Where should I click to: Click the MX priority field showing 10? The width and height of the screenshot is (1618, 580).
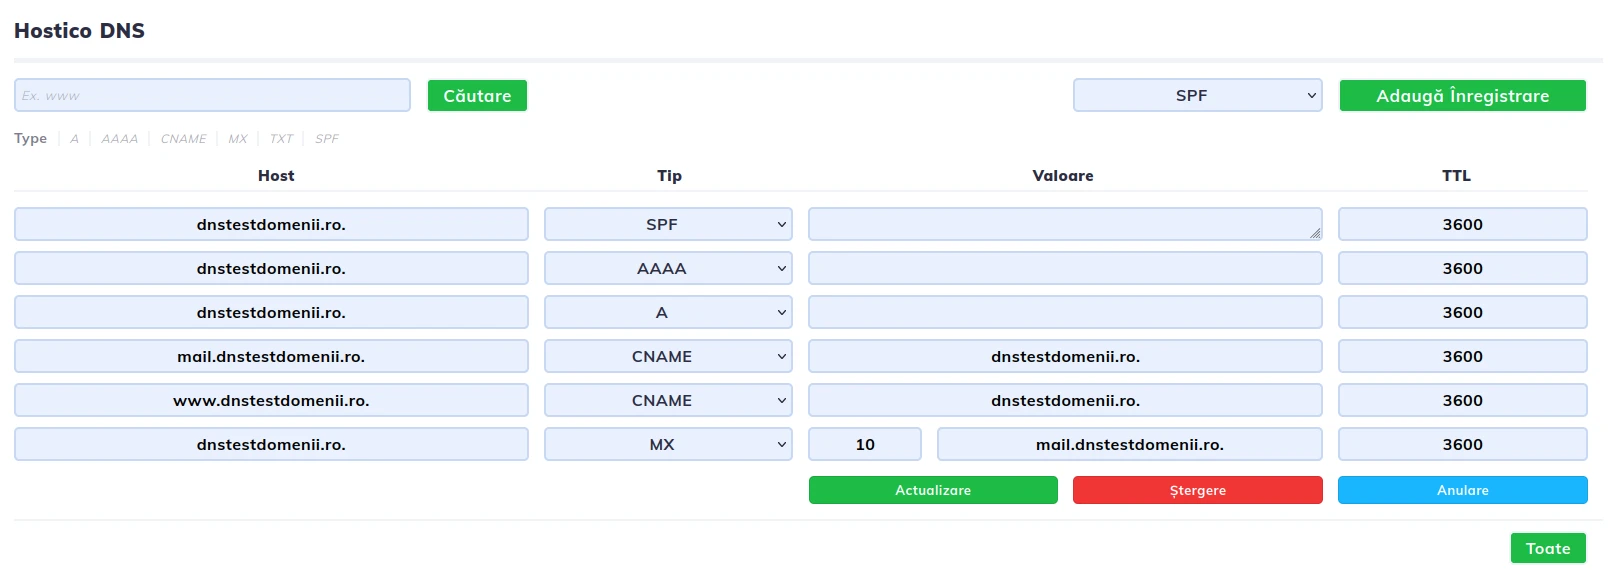865,445
